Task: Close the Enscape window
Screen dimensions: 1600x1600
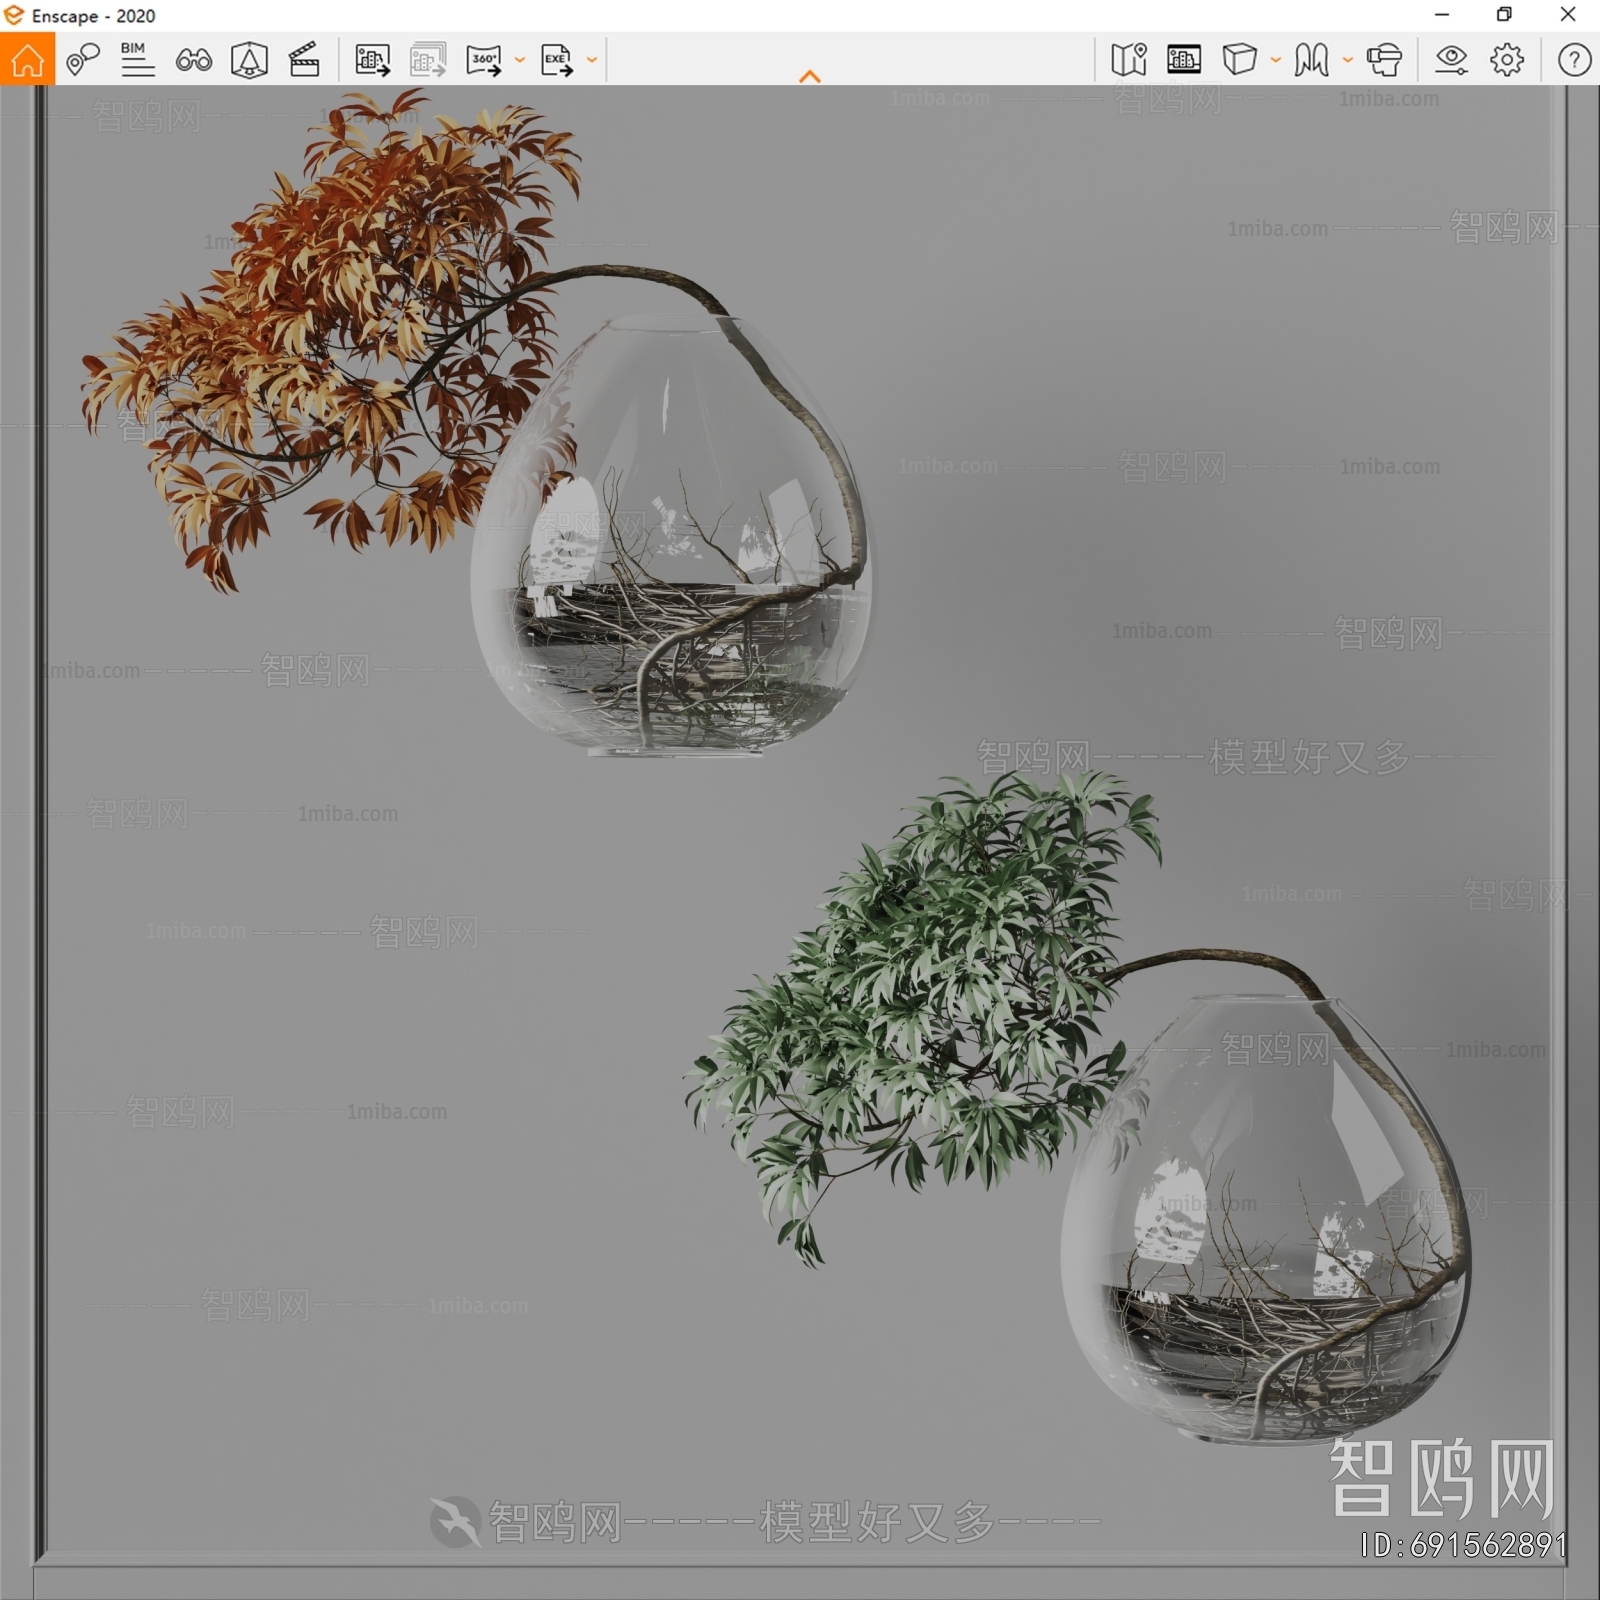Action: click(1568, 15)
